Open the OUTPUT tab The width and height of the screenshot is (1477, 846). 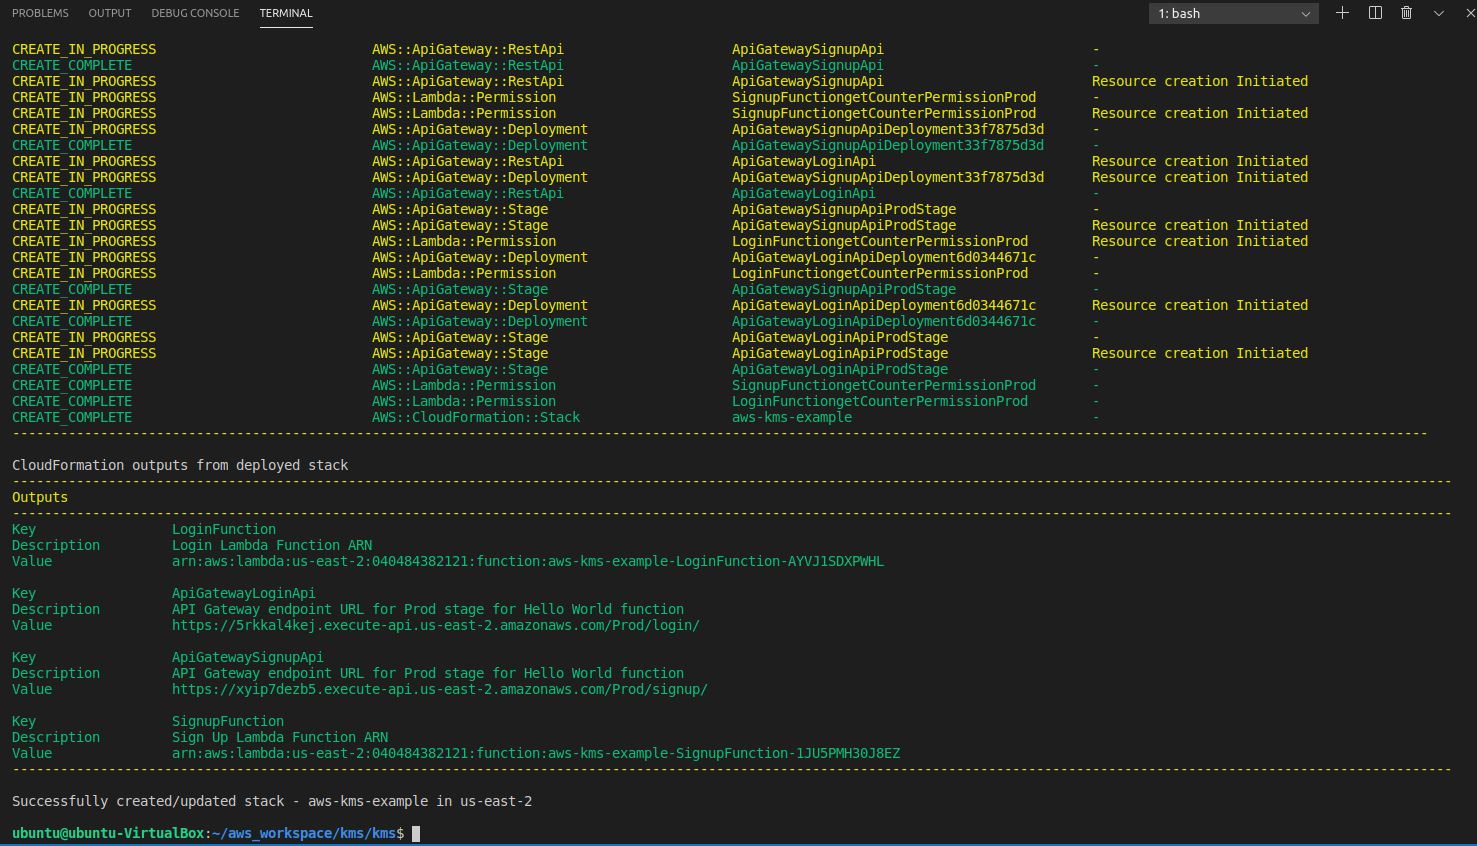pos(110,13)
